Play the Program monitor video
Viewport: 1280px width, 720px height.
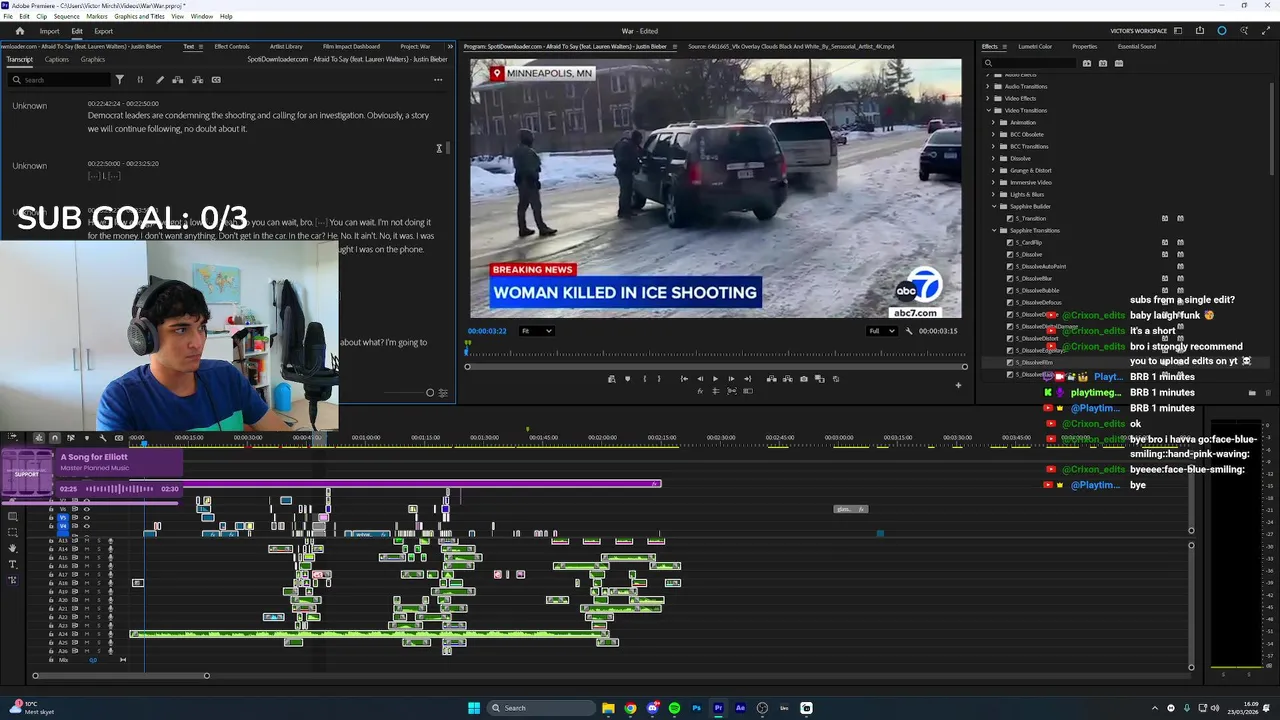point(715,379)
